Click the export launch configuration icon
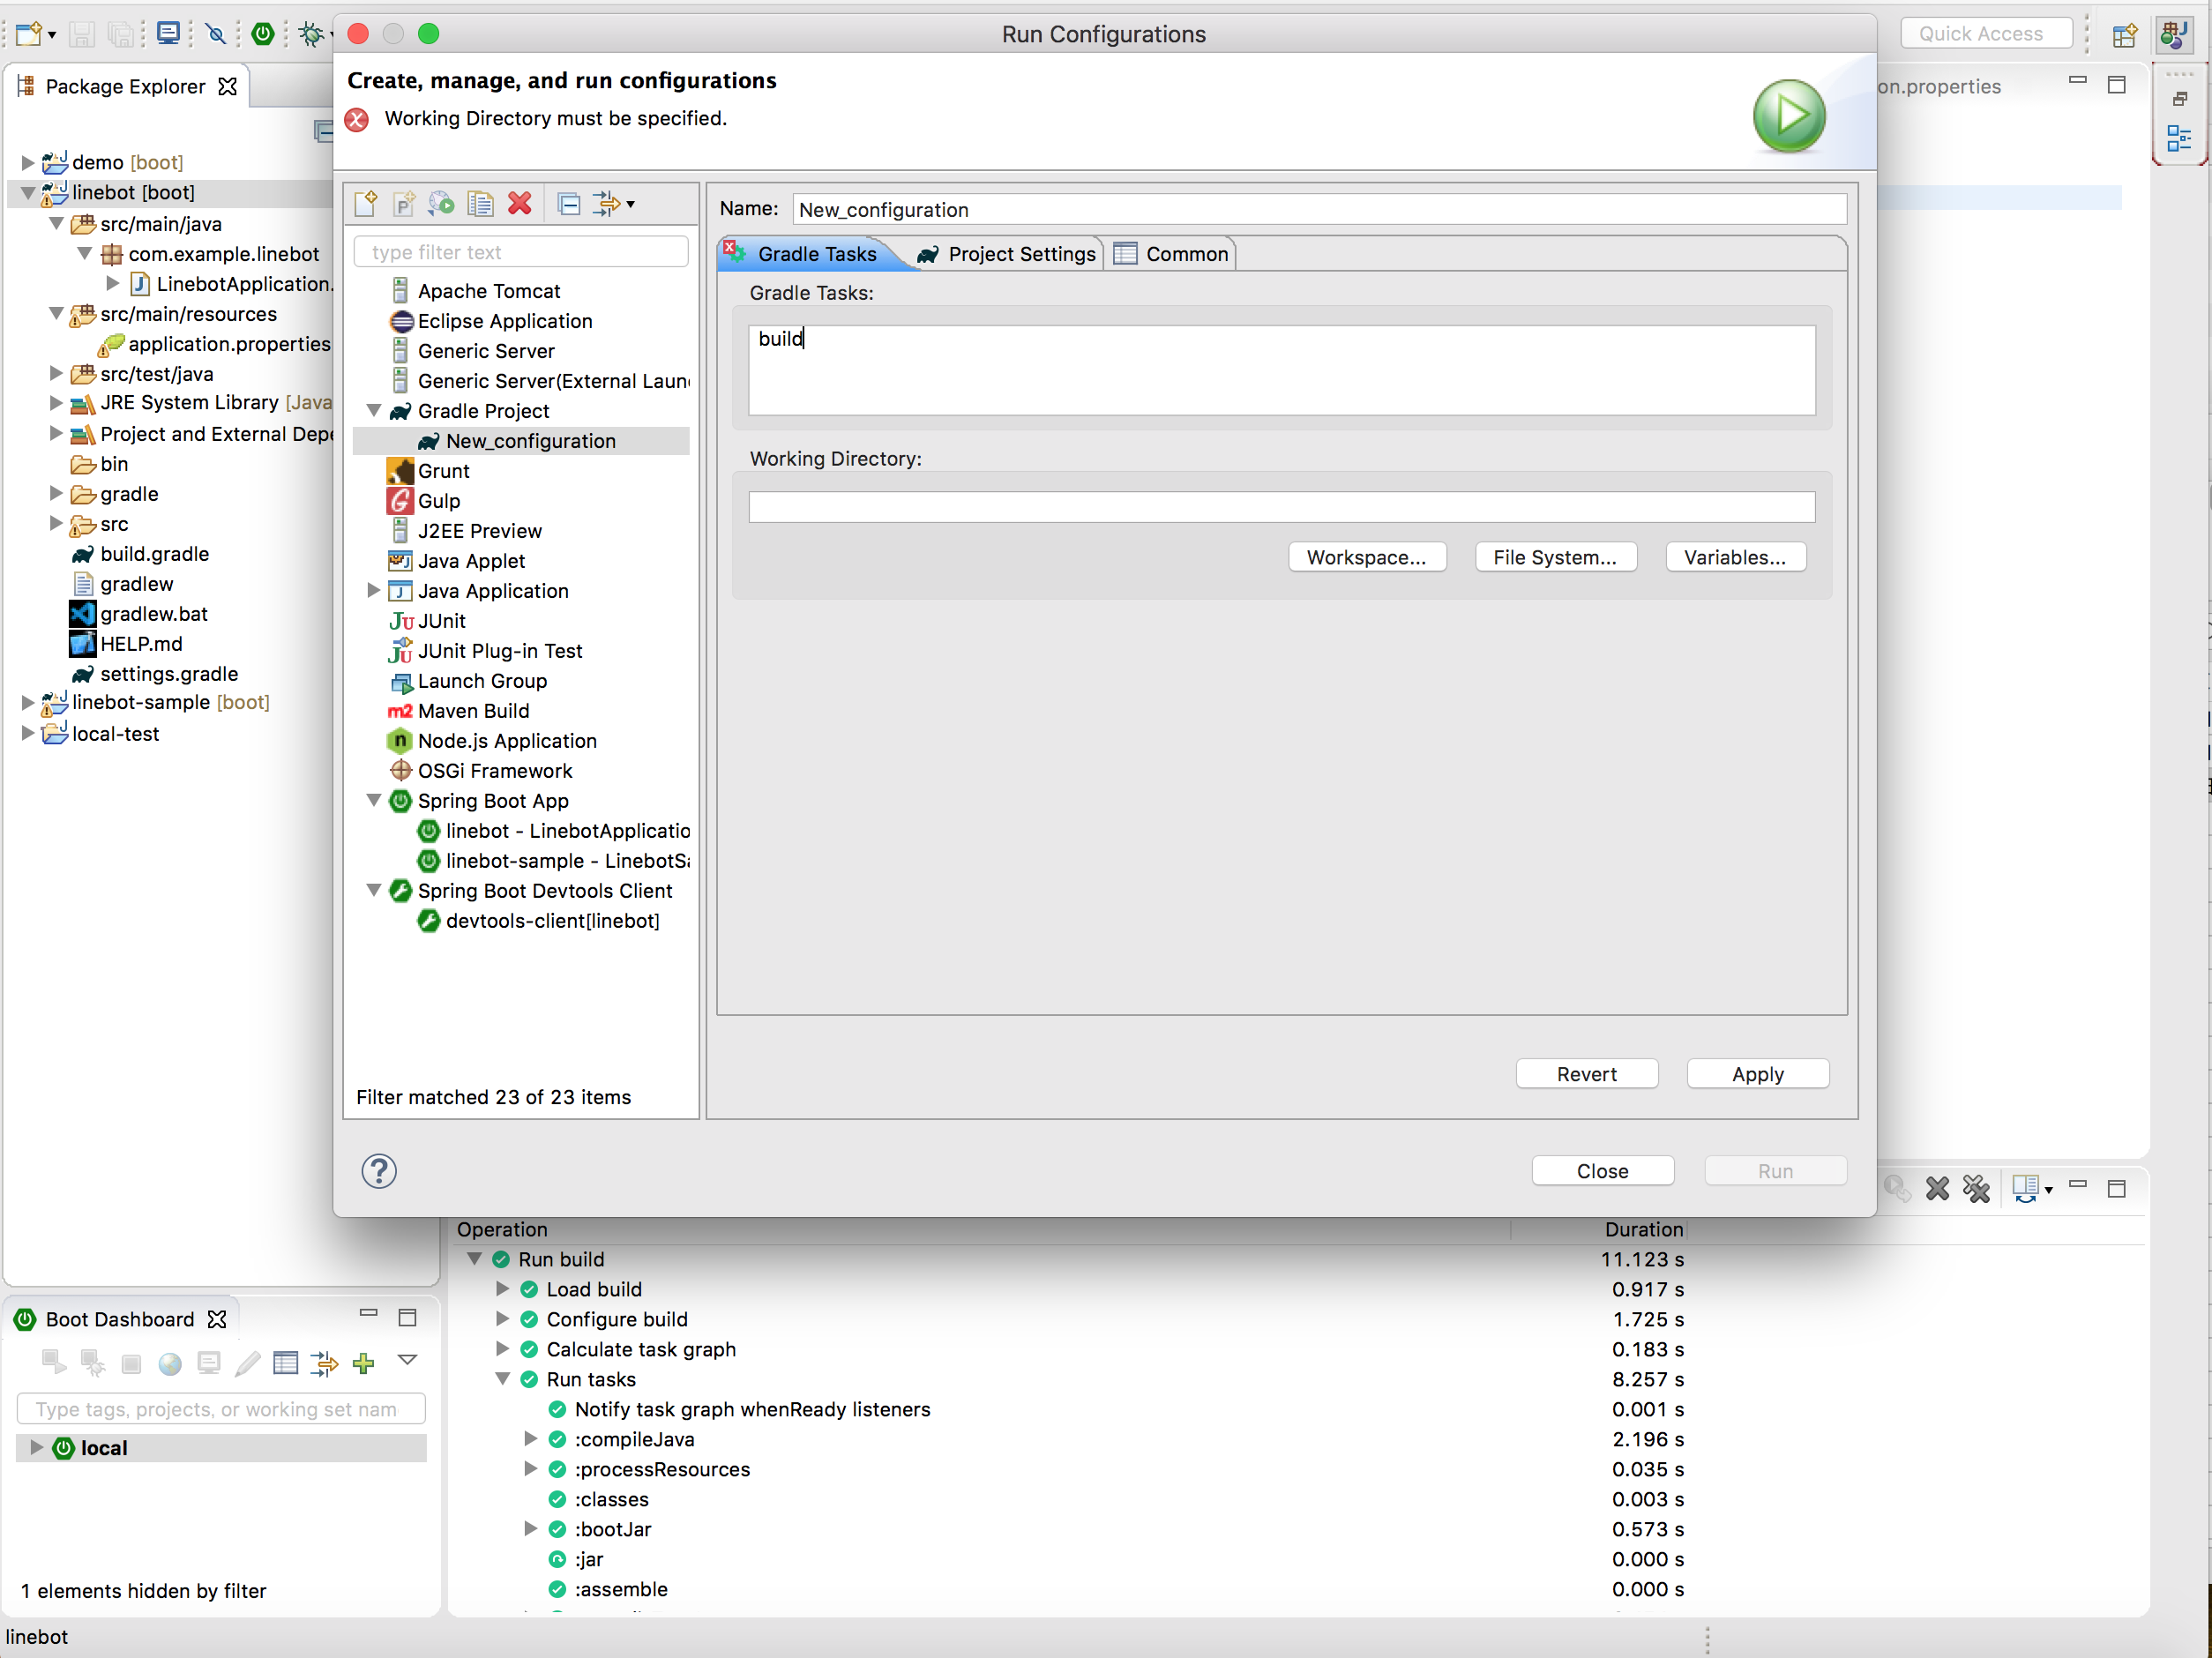 pos(442,204)
